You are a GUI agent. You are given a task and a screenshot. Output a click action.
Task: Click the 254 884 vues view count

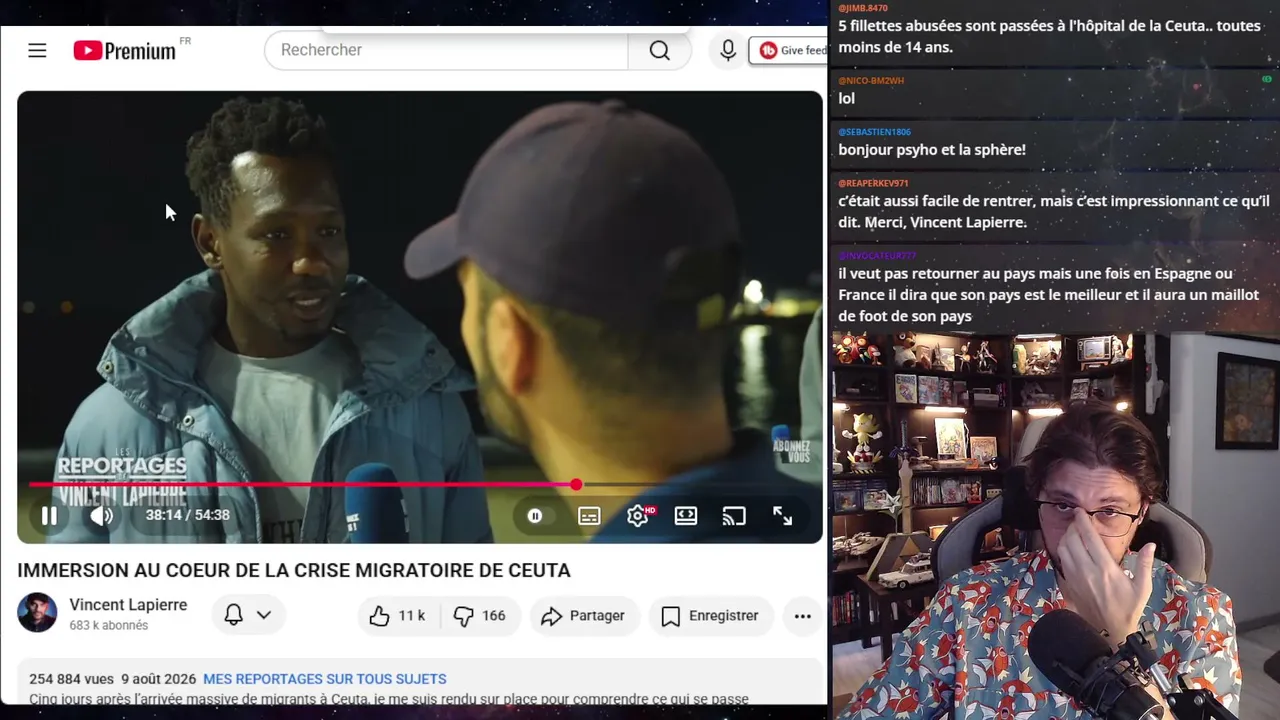point(71,679)
